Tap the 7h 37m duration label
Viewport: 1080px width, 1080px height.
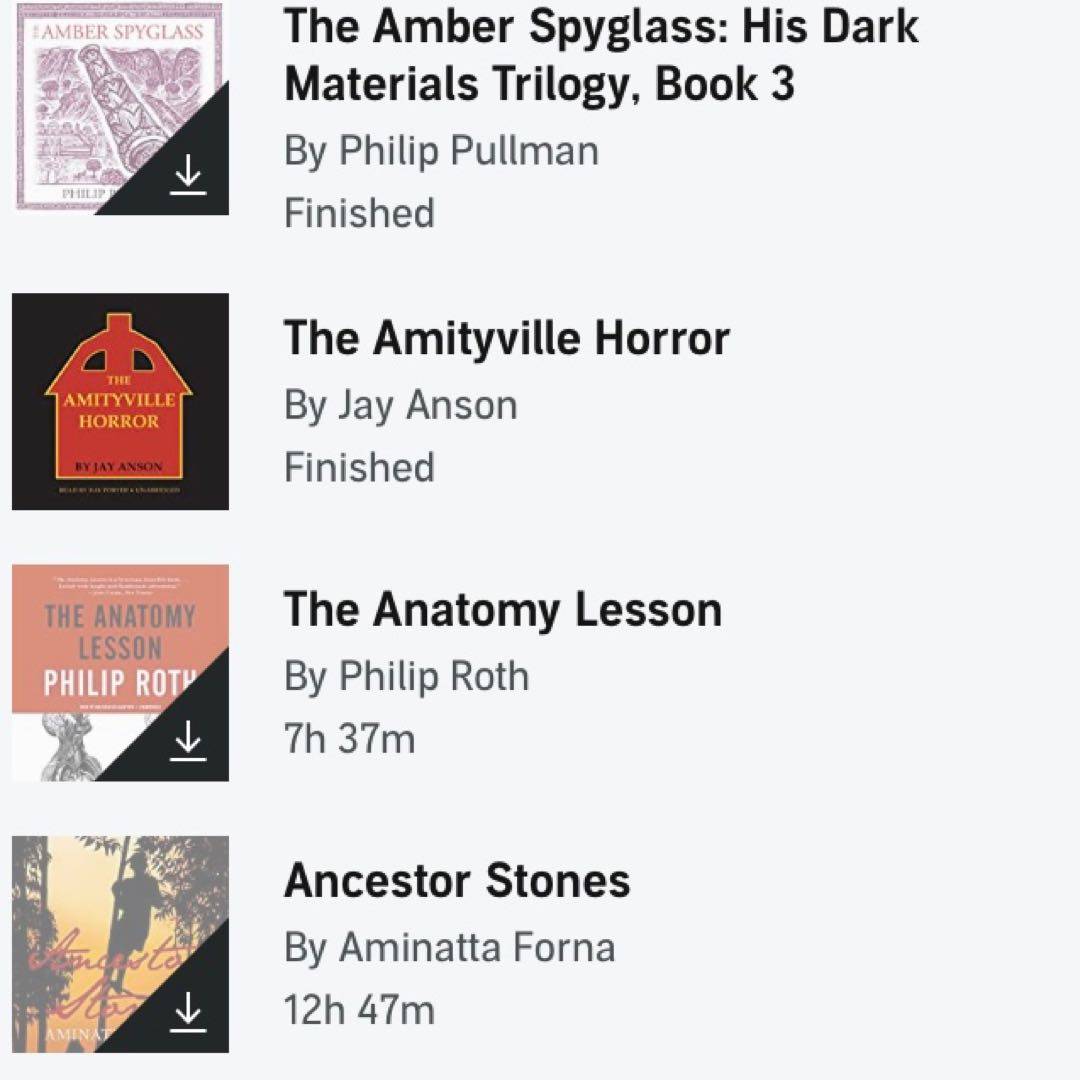pos(349,740)
